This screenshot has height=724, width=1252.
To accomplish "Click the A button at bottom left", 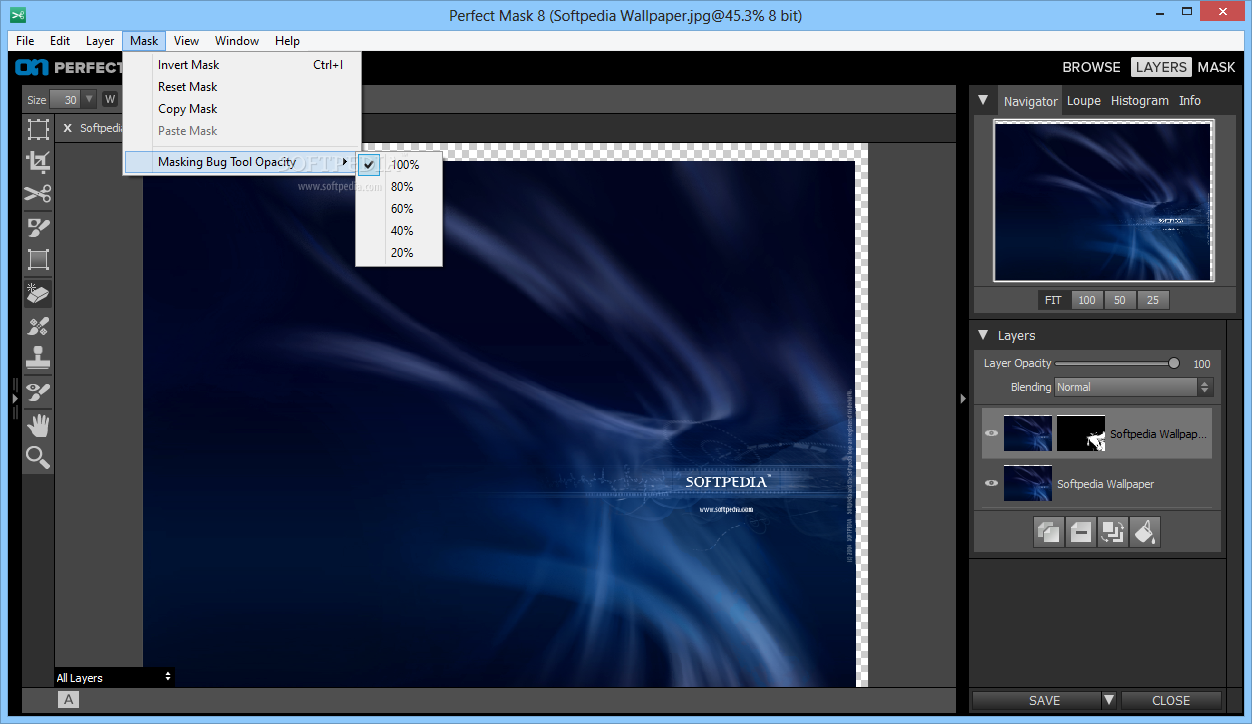I will pyautogui.click(x=69, y=700).
